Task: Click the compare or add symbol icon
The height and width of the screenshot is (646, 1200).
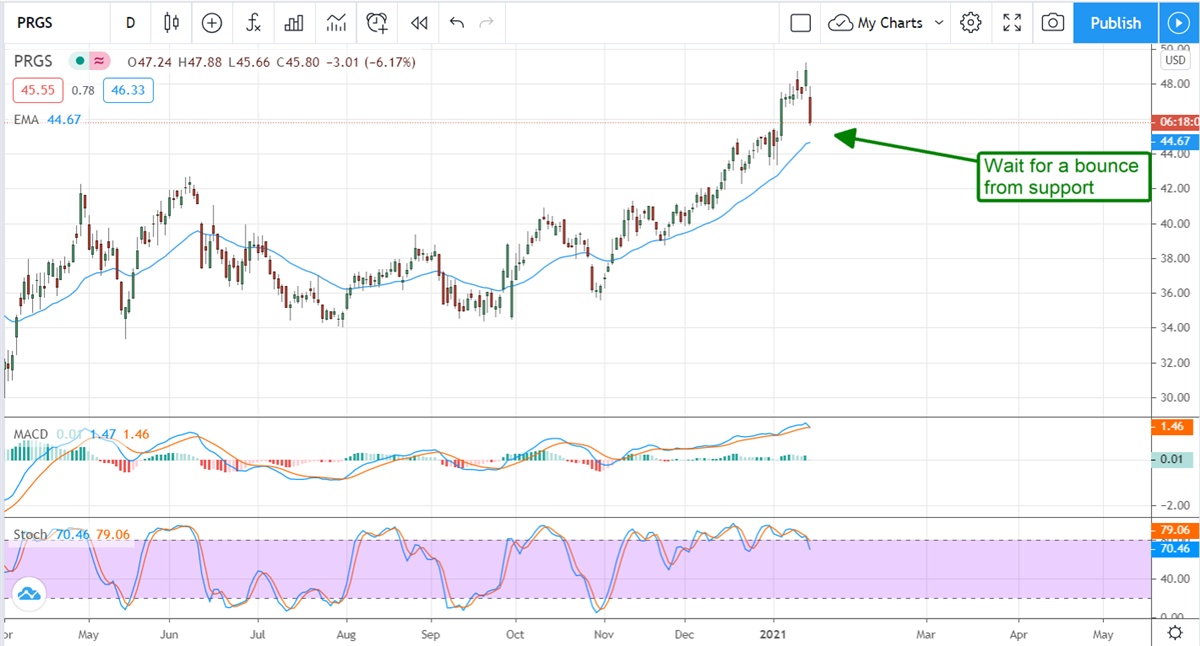Action: point(212,22)
